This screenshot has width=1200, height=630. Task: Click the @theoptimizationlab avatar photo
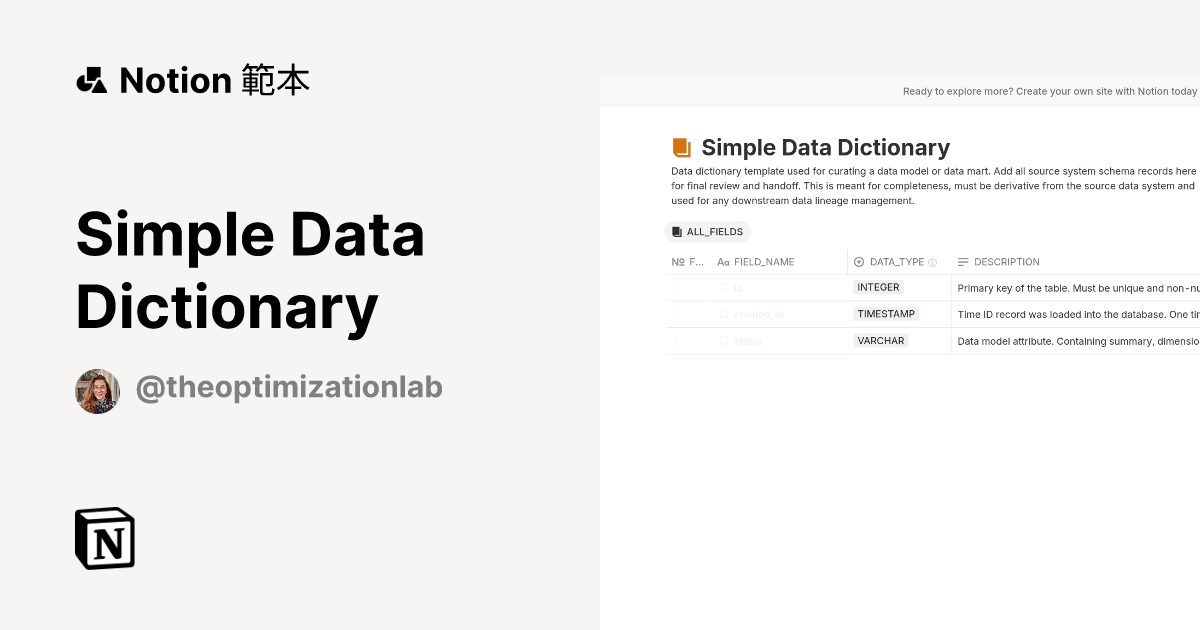click(x=97, y=390)
